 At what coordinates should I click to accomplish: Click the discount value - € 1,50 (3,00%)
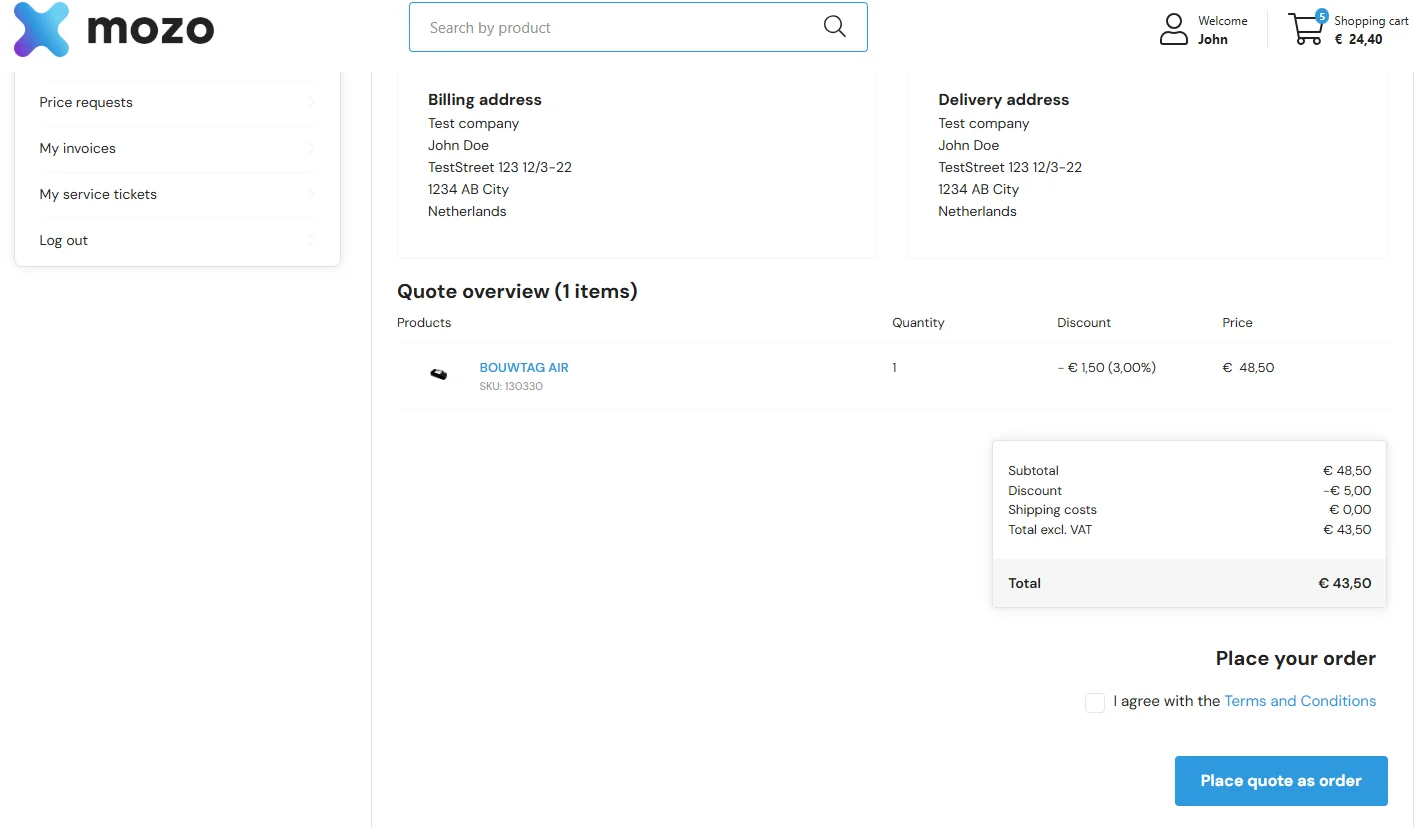1107,368
